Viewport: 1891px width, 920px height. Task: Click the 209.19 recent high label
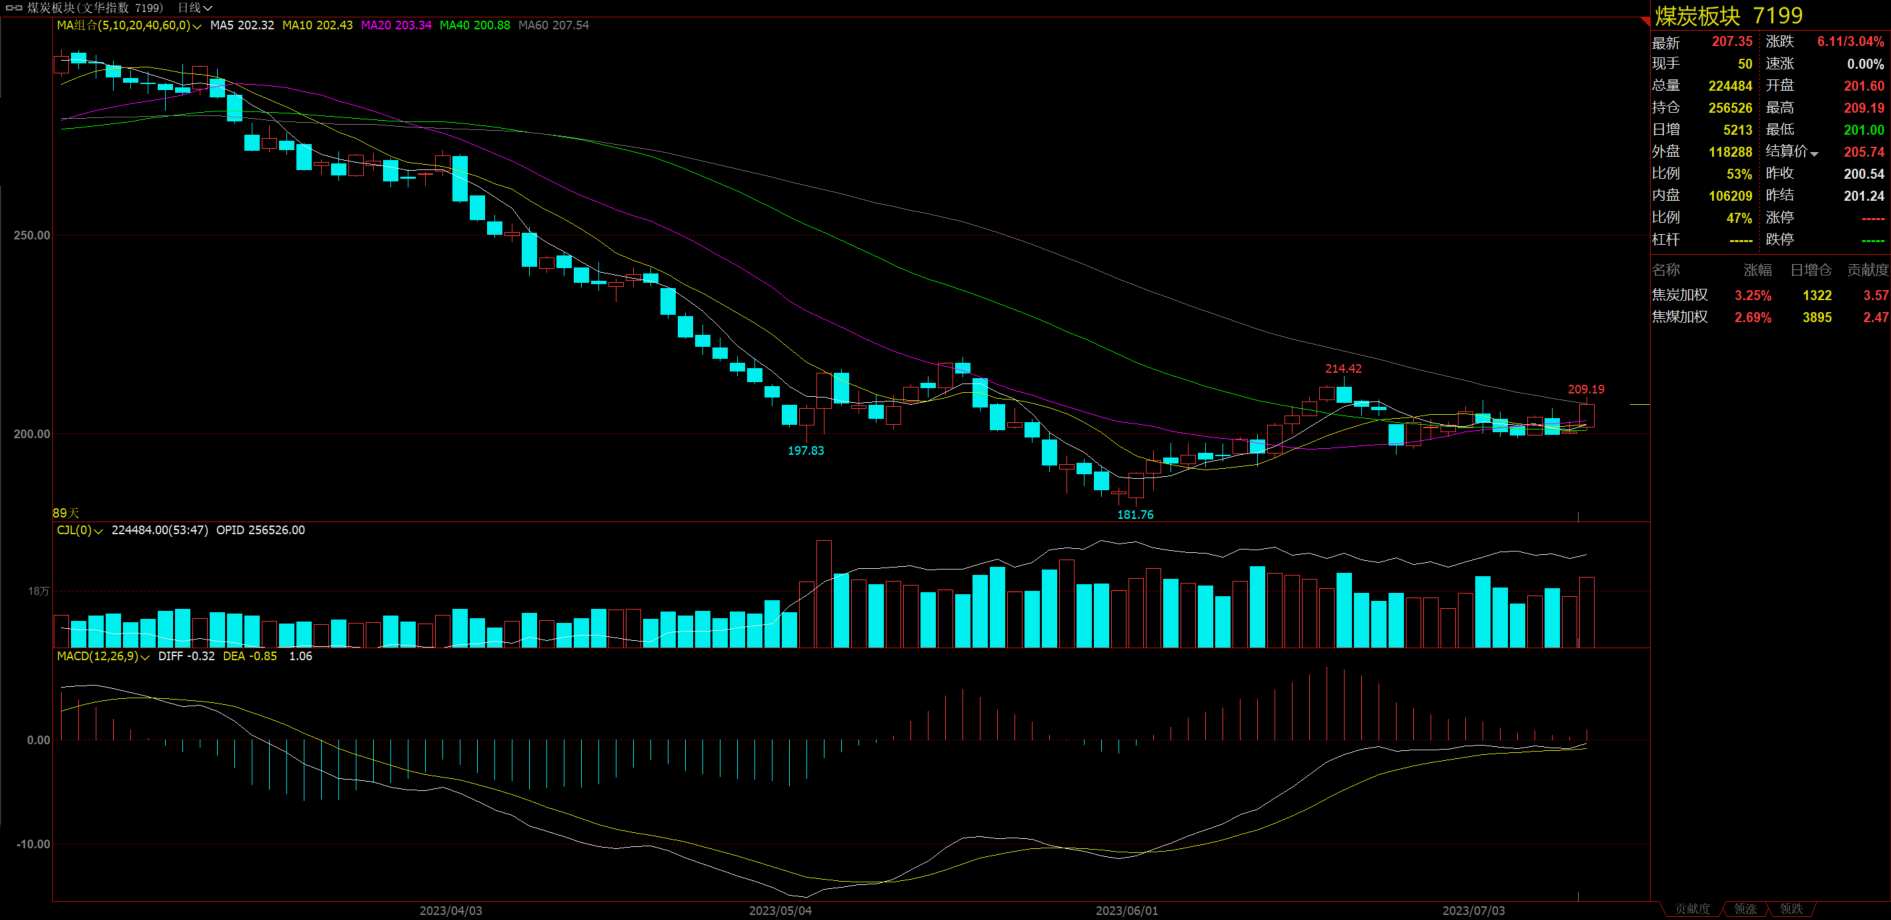(x=1586, y=390)
